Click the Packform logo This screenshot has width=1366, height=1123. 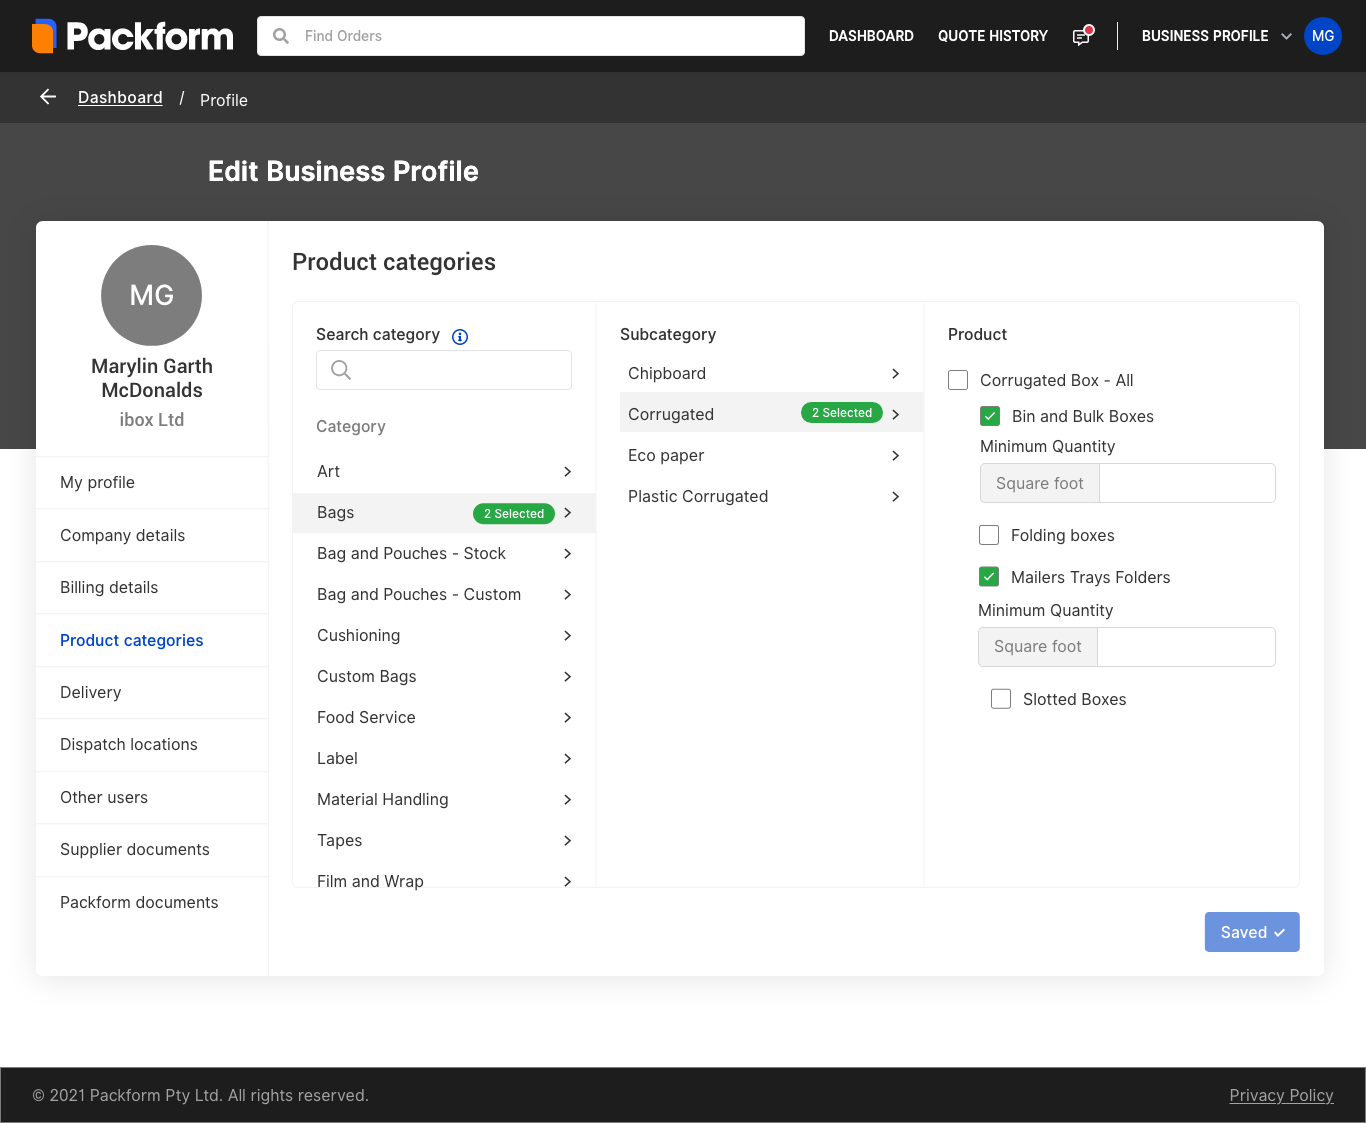[132, 36]
